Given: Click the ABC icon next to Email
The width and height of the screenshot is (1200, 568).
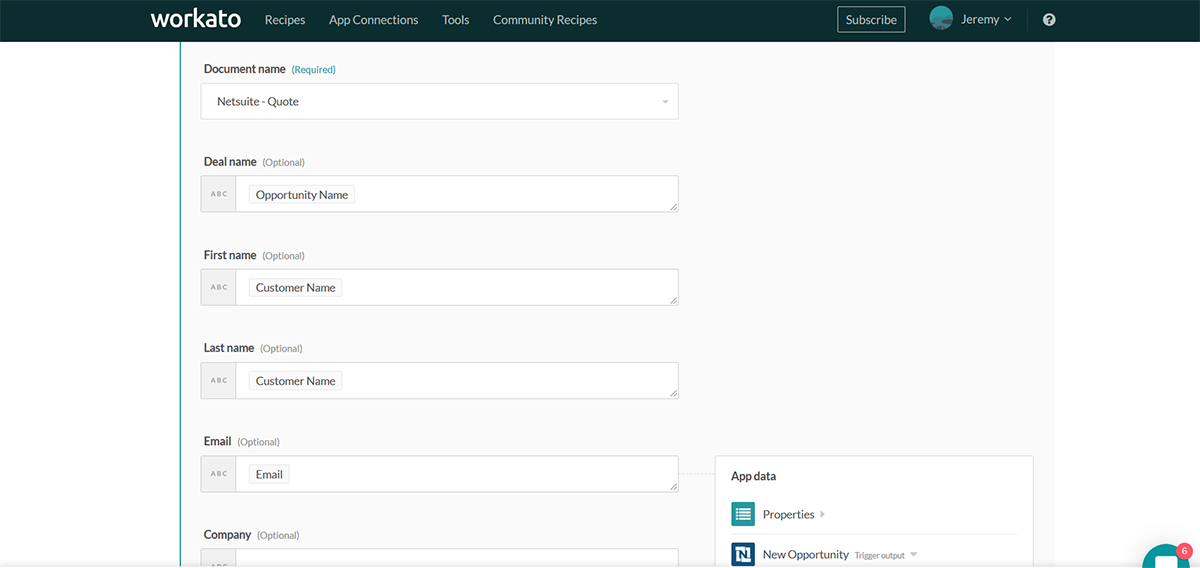Looking at the screenshot, I should pos(218,474).
